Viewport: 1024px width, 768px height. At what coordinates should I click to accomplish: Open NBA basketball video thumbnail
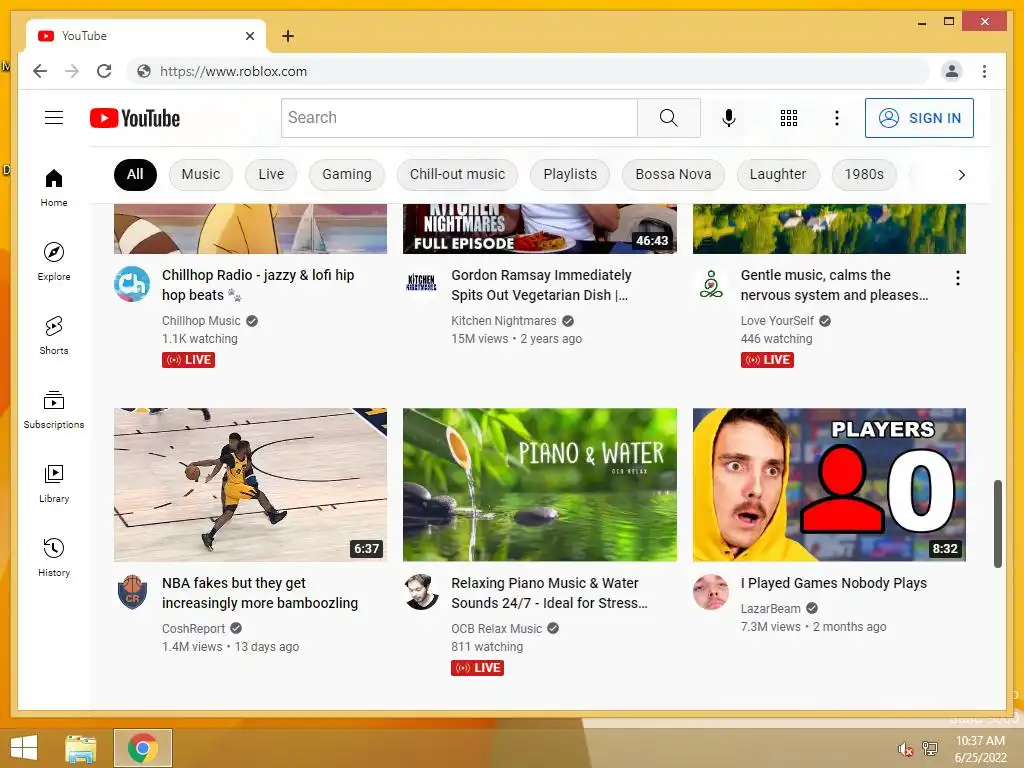click(250, 485)
